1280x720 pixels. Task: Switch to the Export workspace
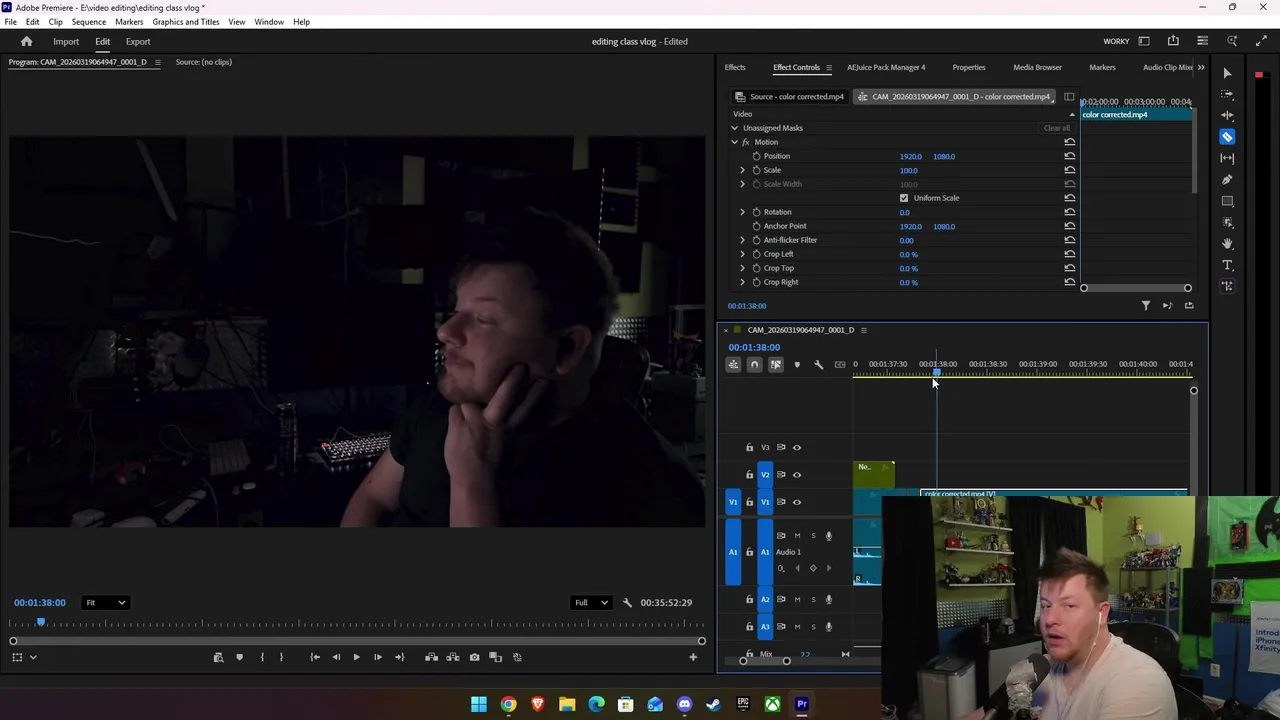click(x=138, y=41)
